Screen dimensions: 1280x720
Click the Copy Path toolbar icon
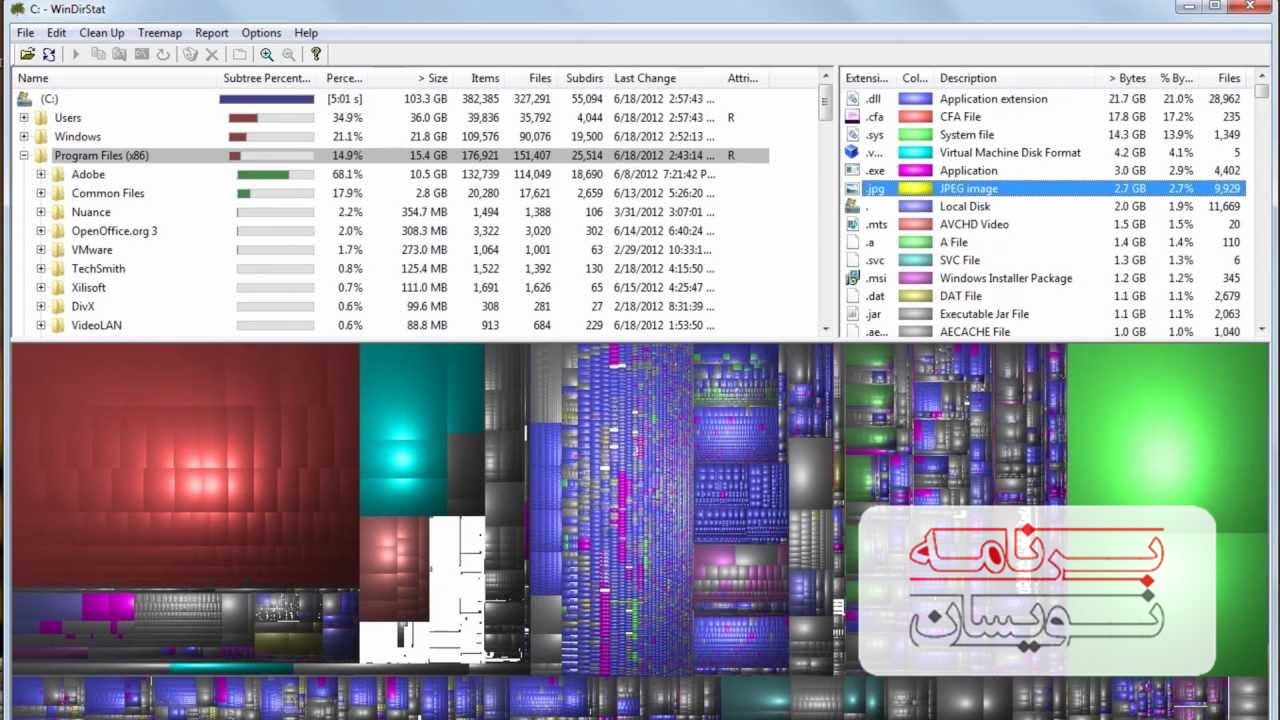tap(98, 54)
